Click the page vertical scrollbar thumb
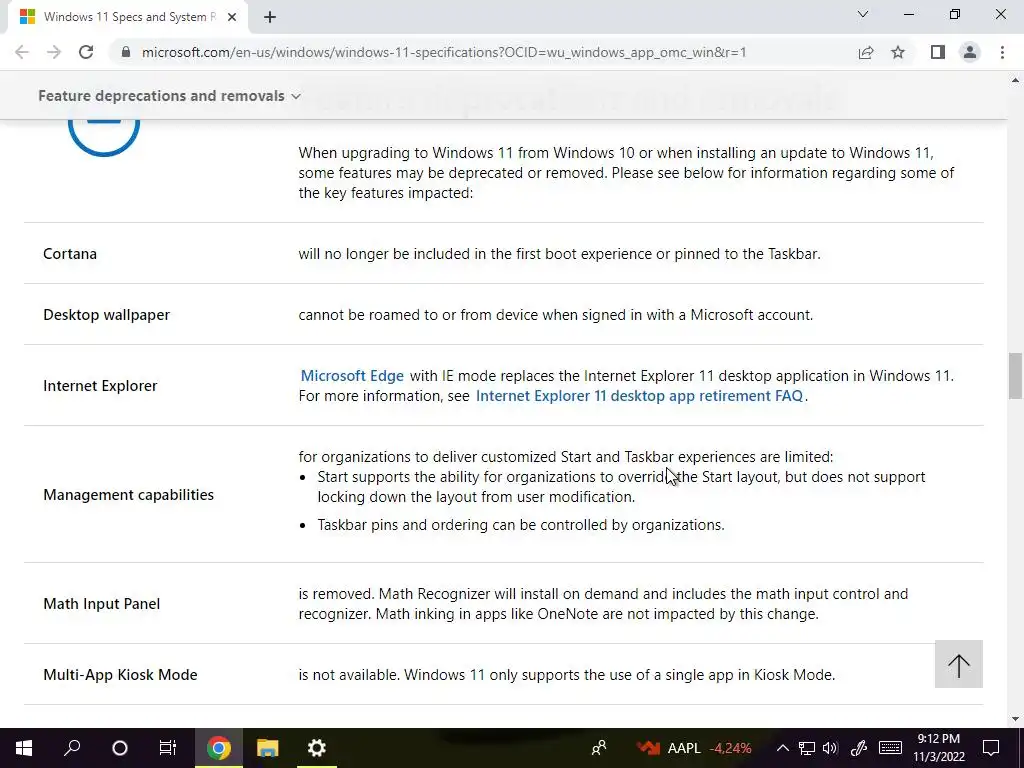Image resolution: width=1024 pixels, height=768 pixels. (x=1015, y=376)
